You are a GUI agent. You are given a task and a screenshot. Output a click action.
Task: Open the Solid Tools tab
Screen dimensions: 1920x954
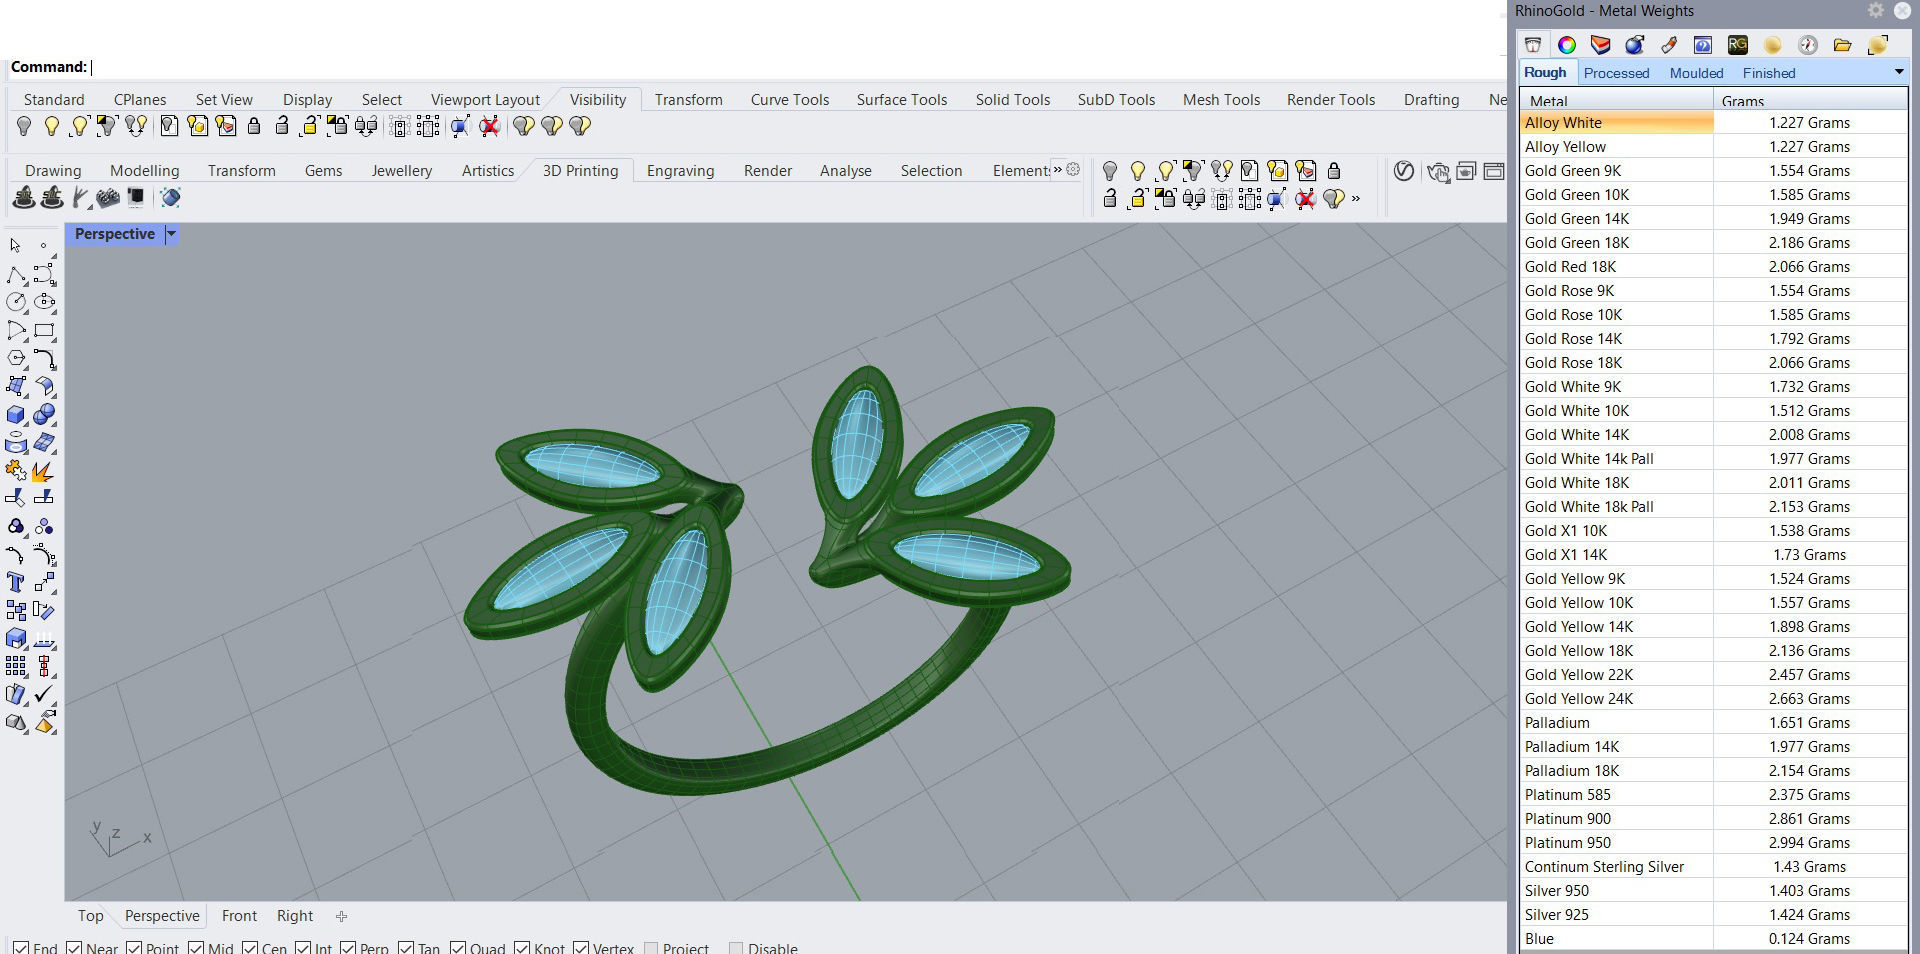tap(1012, 100)
